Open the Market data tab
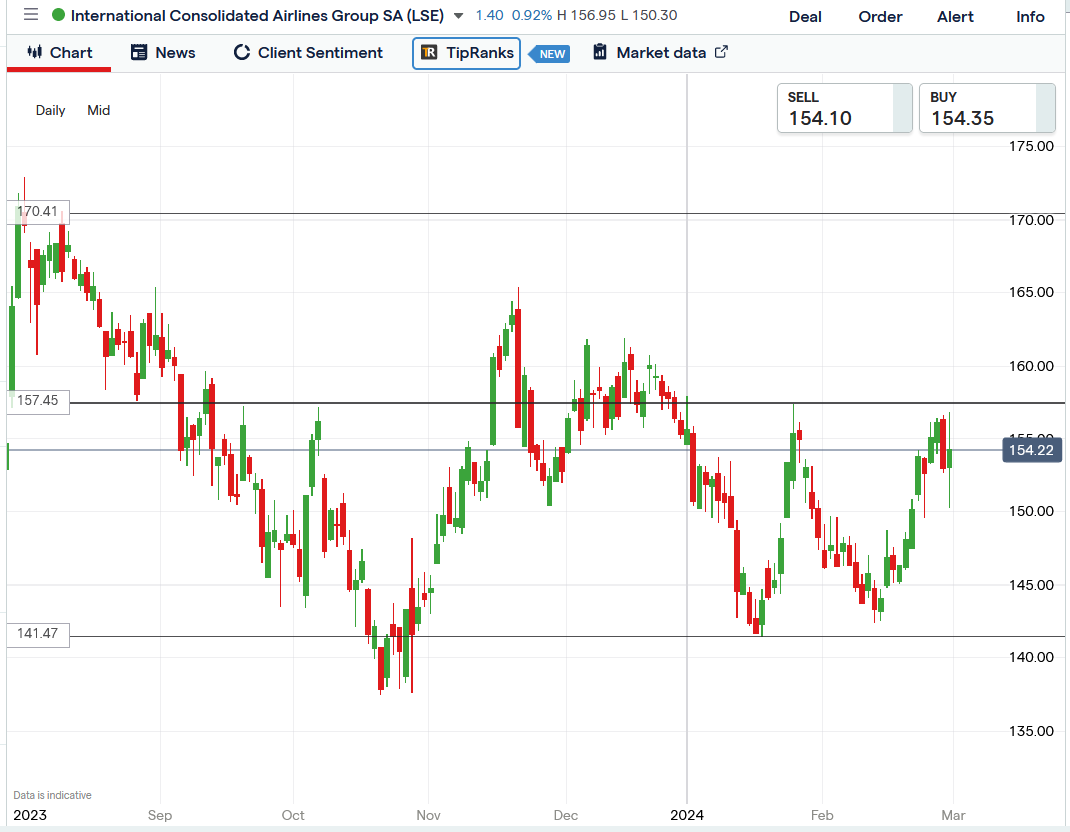This screenshot has height=832, width=1070. [x=661, y=53]
